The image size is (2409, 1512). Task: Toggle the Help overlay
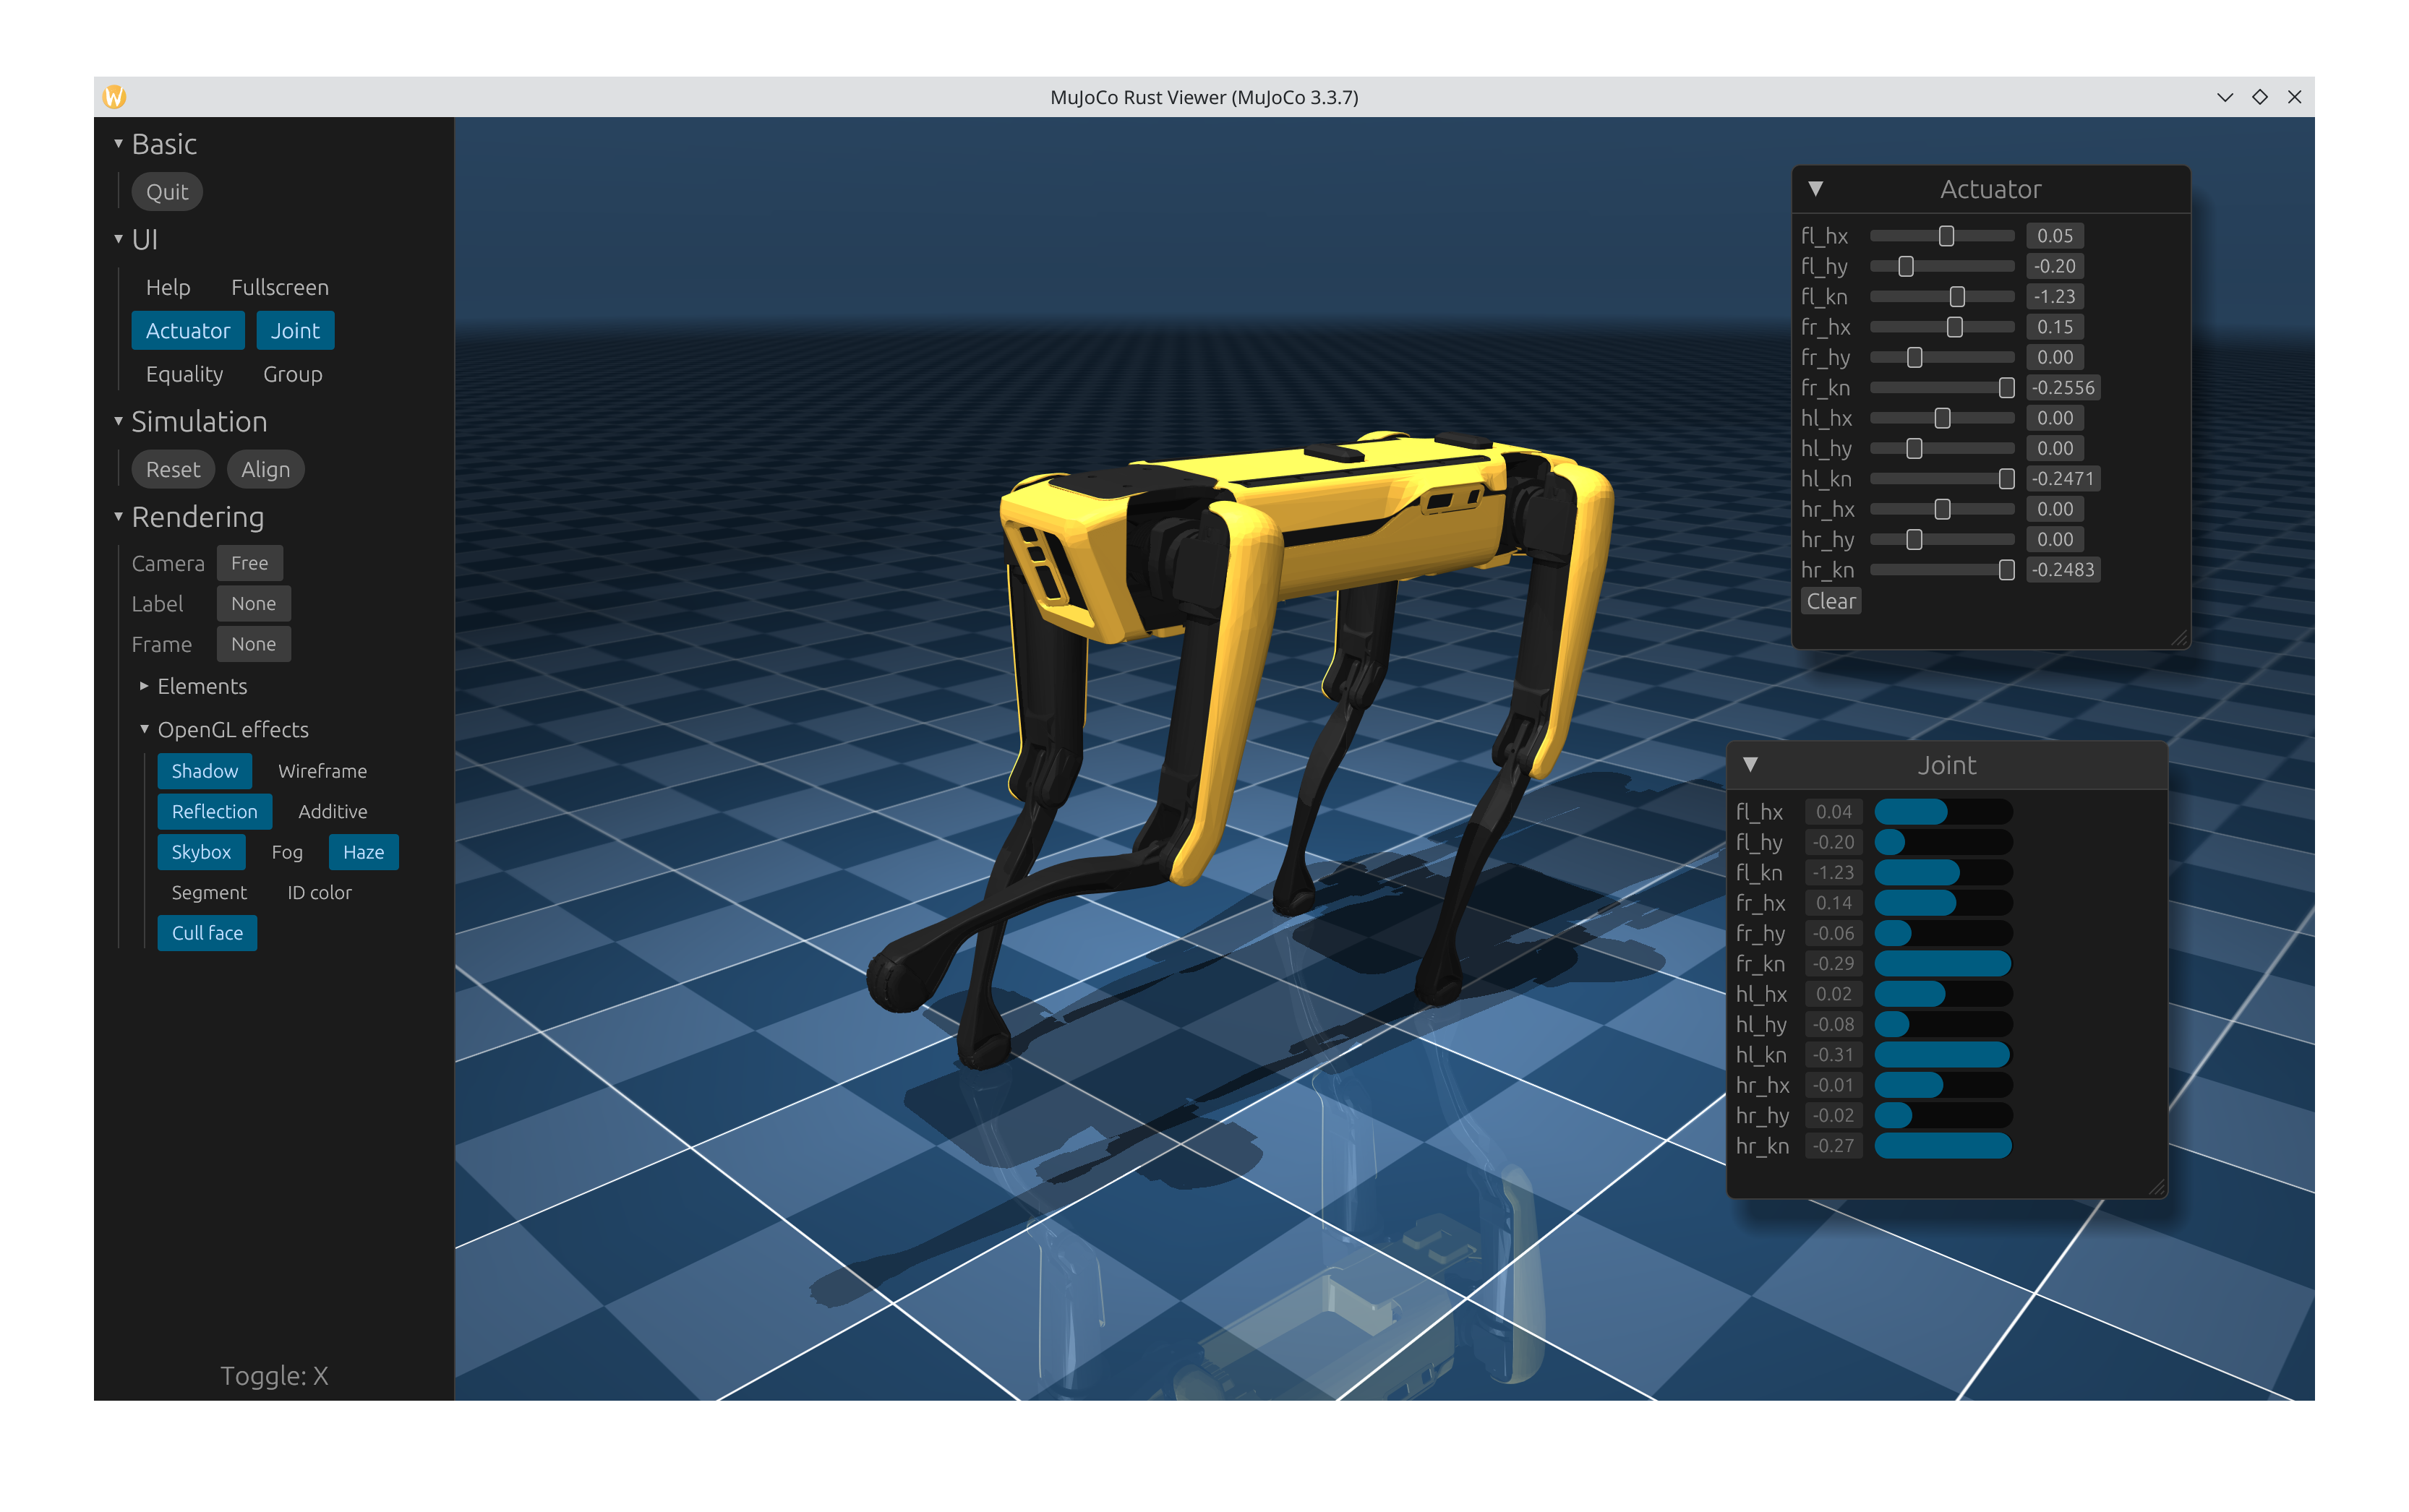168,288
